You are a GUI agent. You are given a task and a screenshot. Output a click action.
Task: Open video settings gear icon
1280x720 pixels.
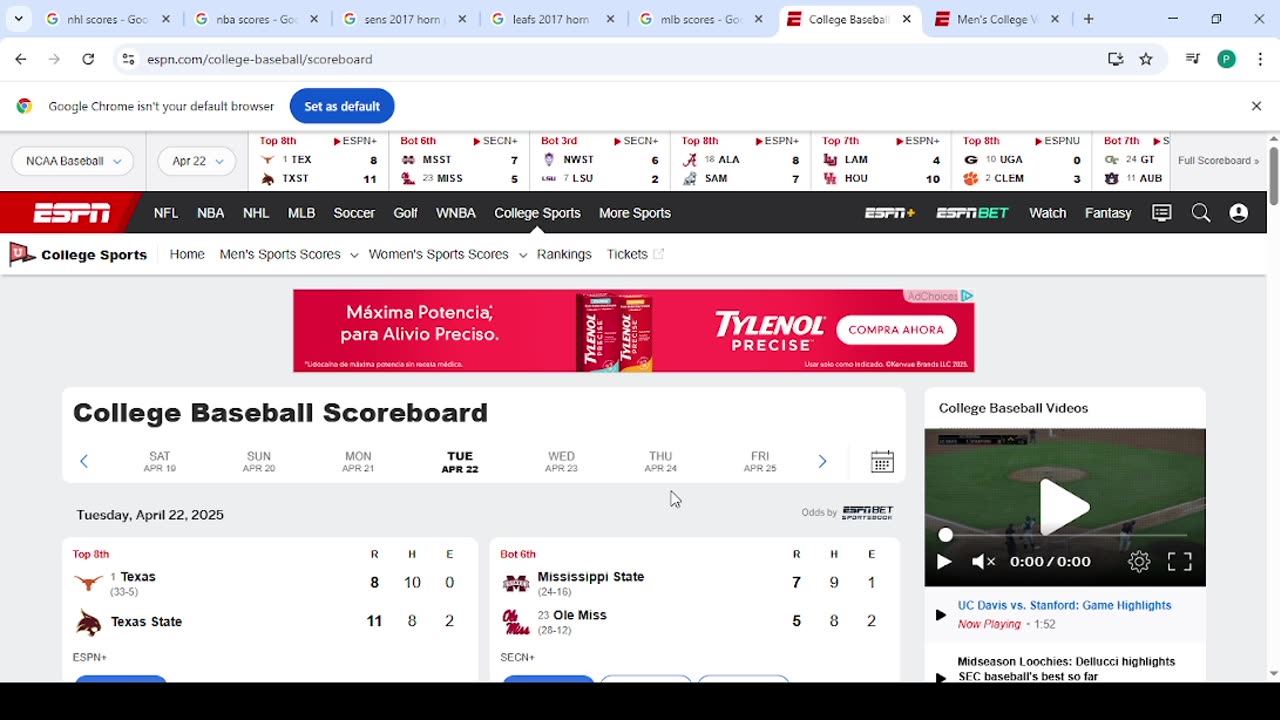point(1139,562)
